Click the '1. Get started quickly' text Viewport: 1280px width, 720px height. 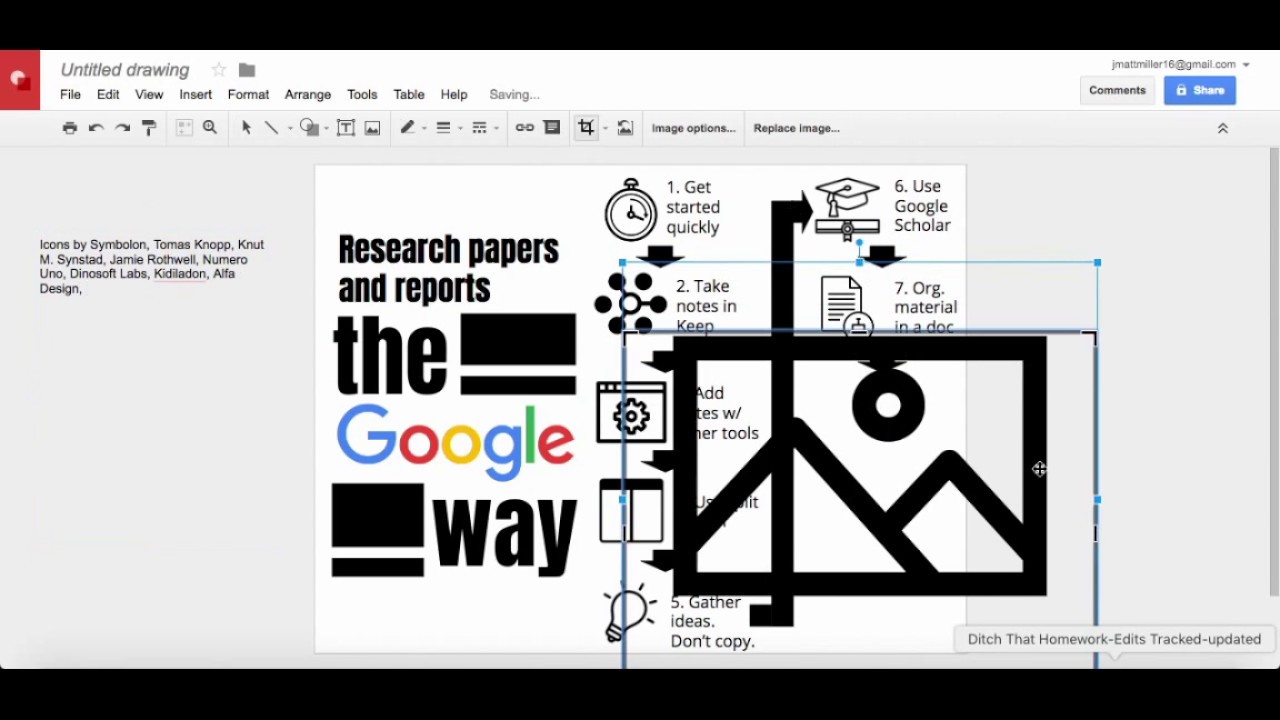(x=693, y=207)
